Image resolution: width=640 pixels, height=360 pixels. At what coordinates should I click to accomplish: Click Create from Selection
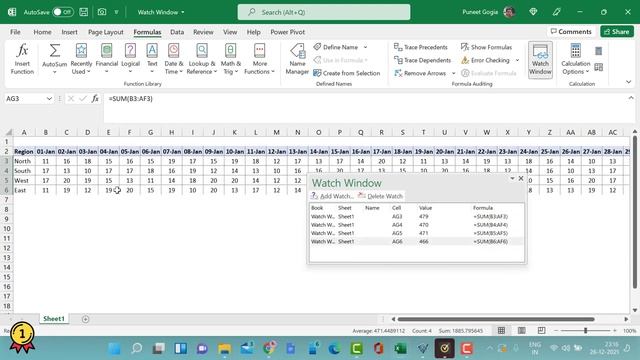point(347,73)
